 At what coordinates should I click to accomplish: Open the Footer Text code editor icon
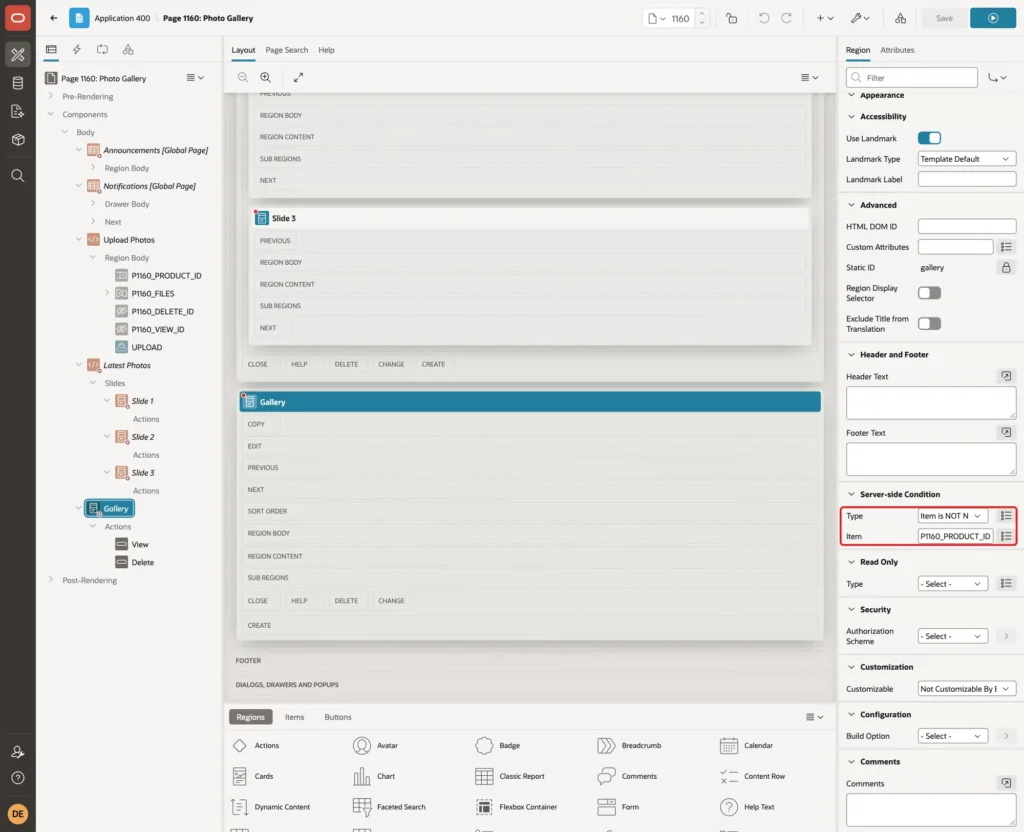tap(1006, 432)
